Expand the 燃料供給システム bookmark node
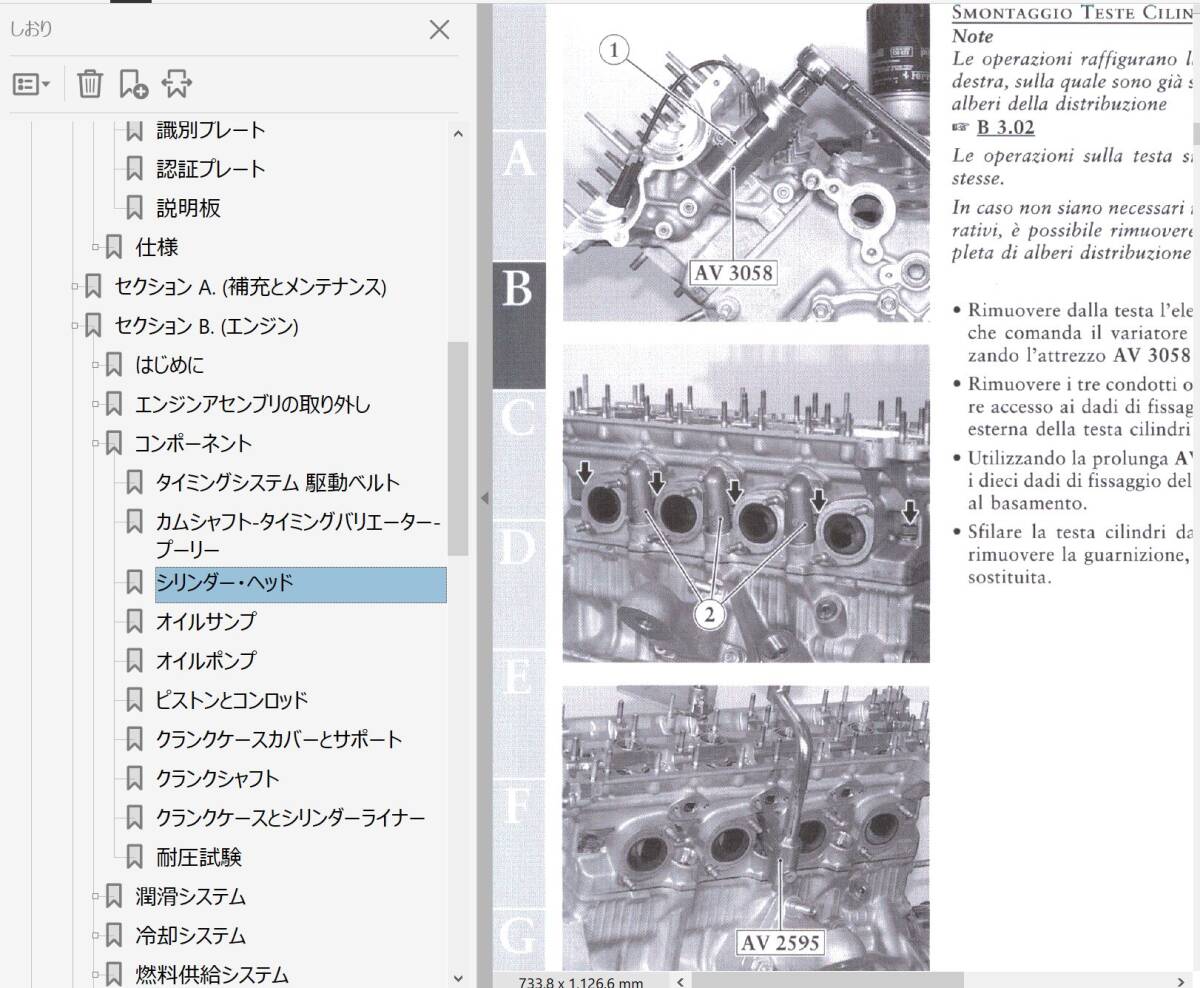This screenshot has height=988, width=1200. click(97, 973)
